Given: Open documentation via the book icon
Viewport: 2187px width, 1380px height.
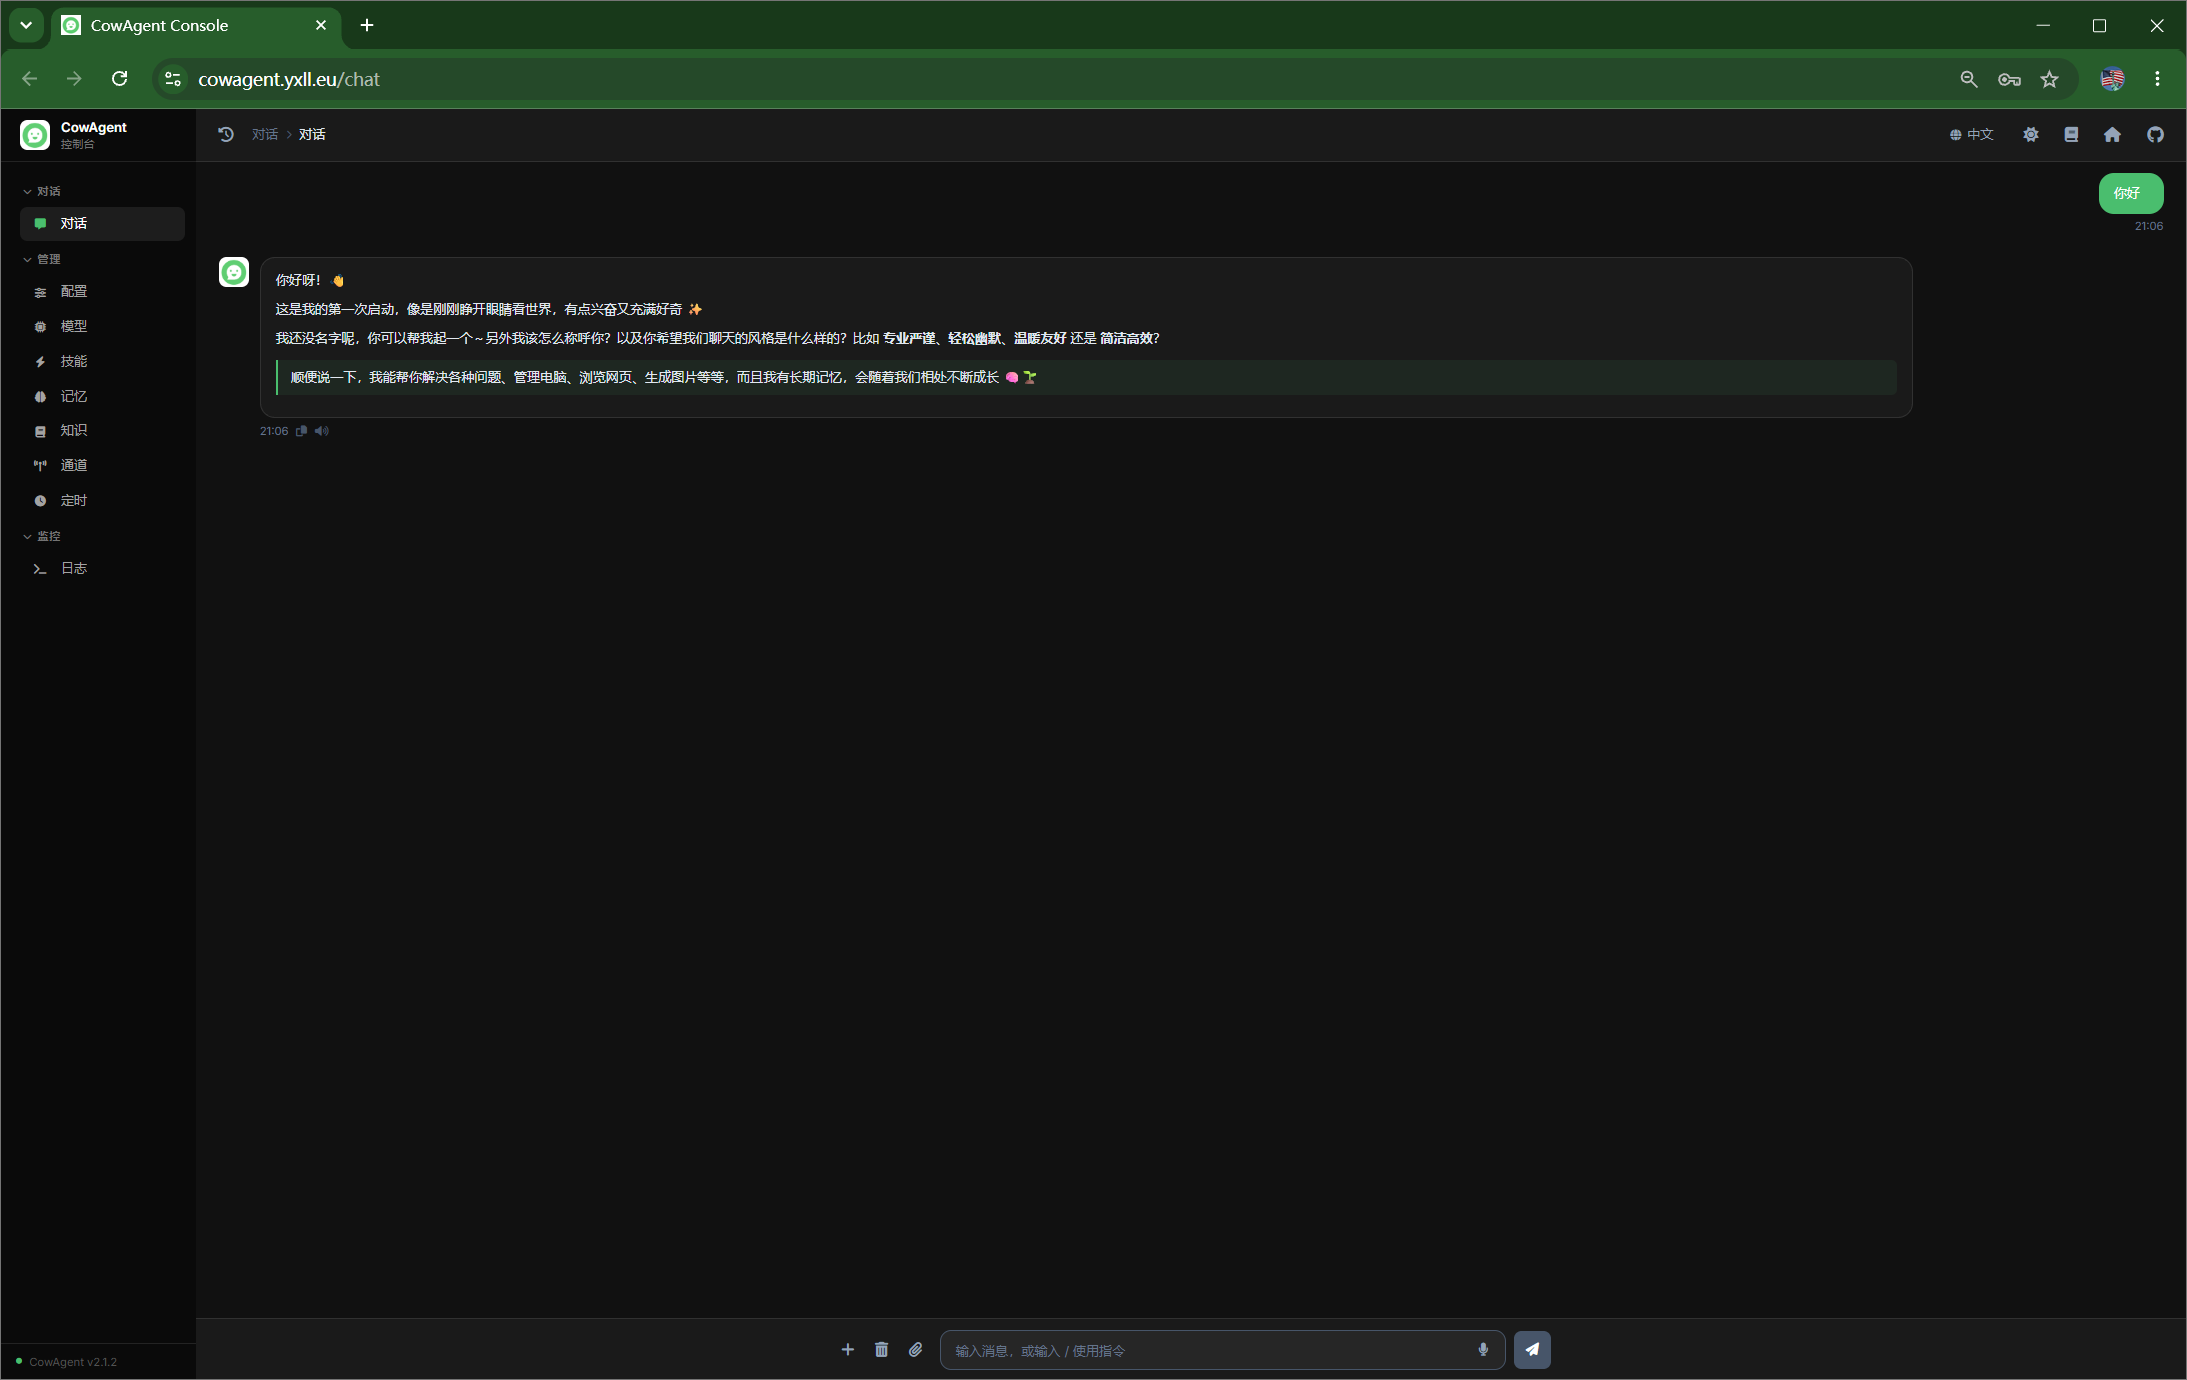Looking at the screenshot, I should click(x=2071, y=134).
